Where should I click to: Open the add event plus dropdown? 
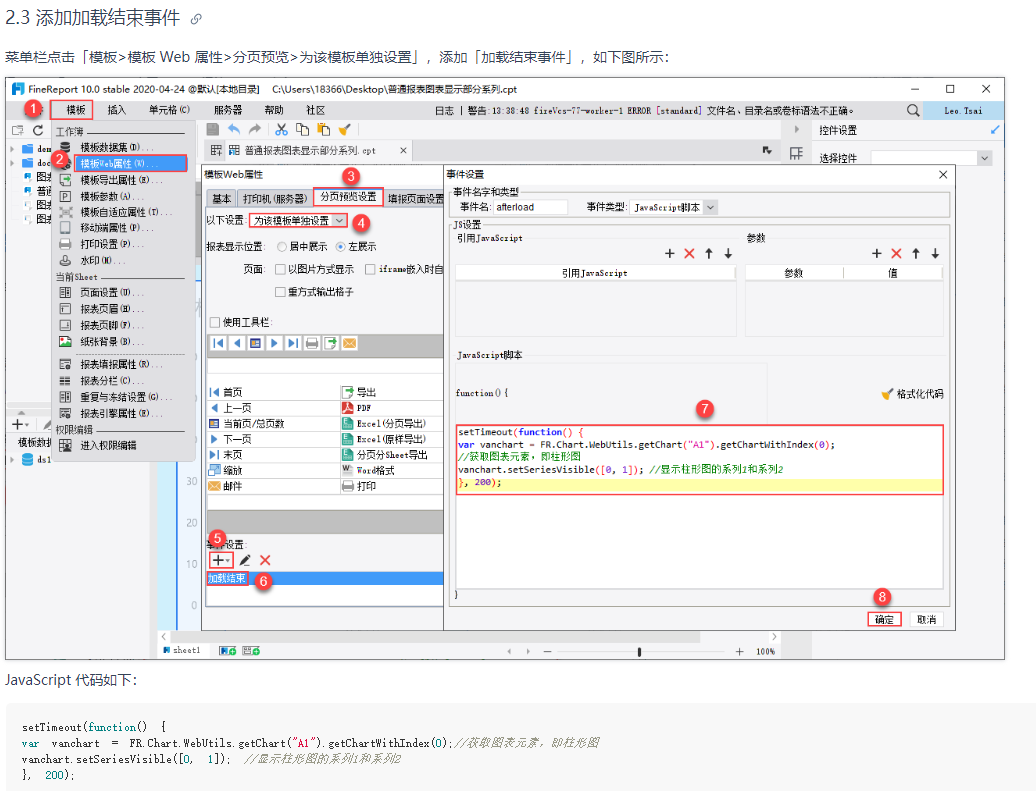pyautogui.click(x=221, y=560)
